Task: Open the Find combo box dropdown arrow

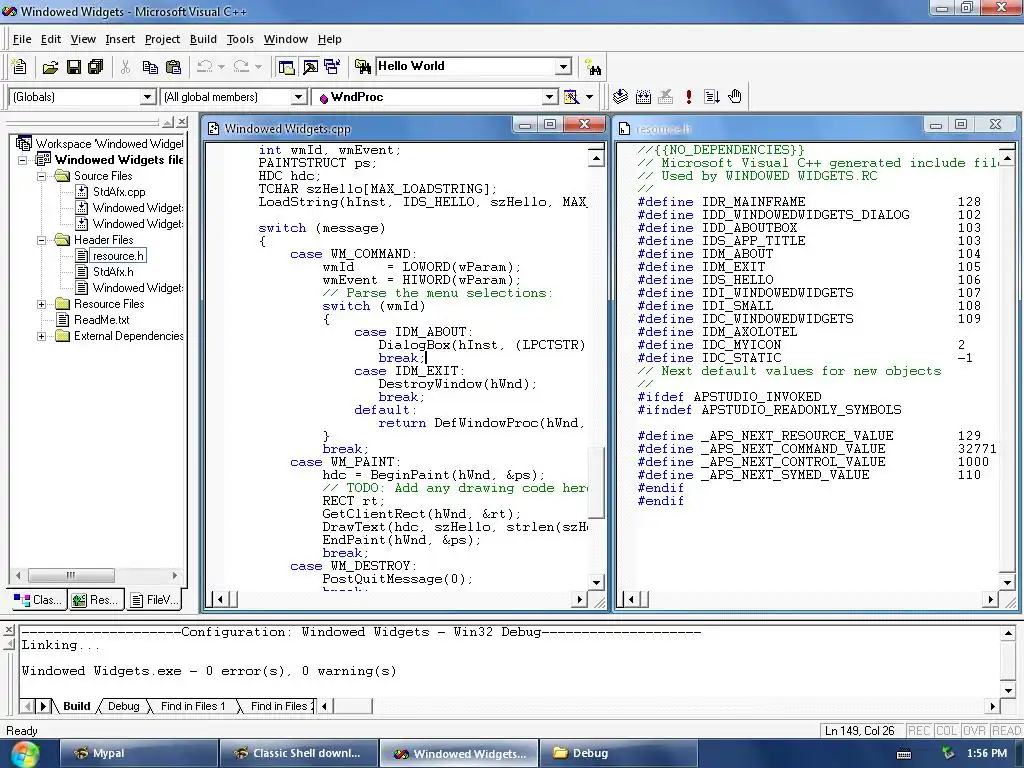Action: click(564, 66)
